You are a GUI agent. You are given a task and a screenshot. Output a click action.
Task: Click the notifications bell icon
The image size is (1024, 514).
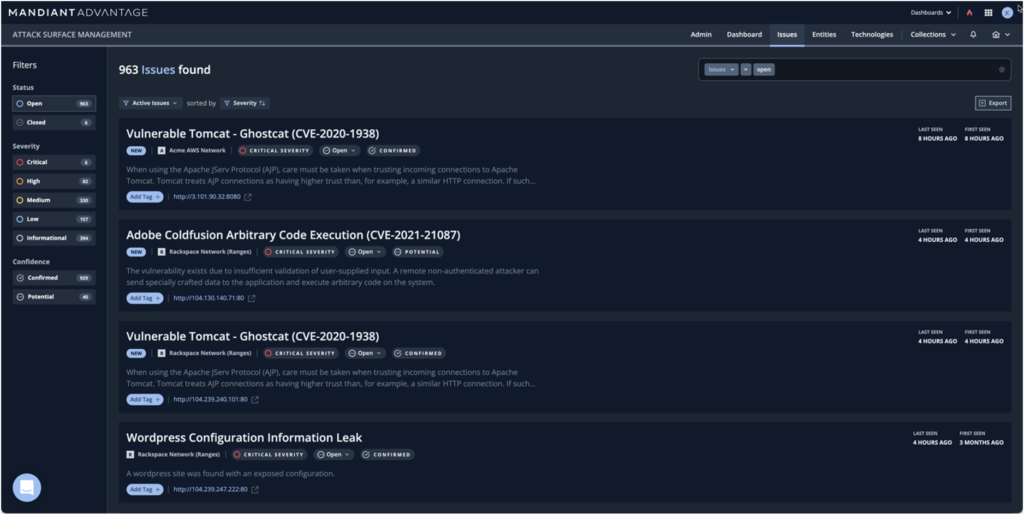pyautogui.click(x=974, y=34)
